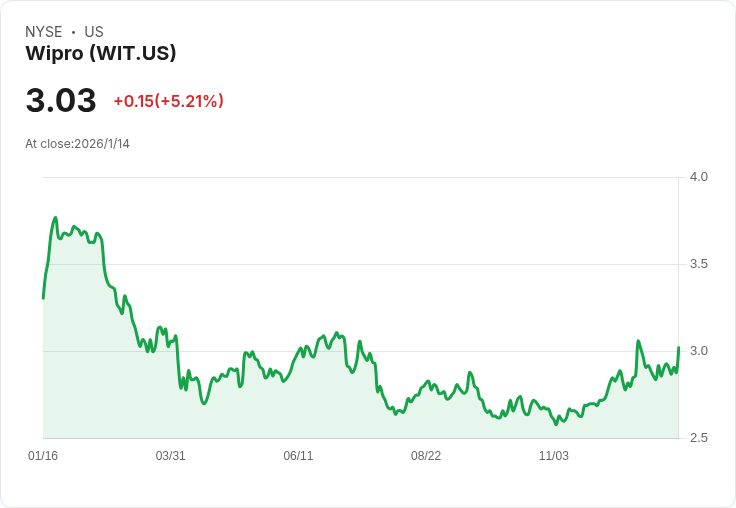Click the chart line's lowest point

click(557, 424)
